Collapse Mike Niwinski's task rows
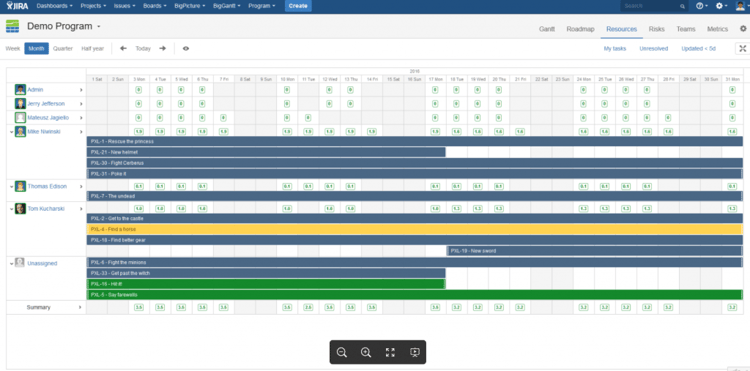The image size is (750, 371). 11,131
